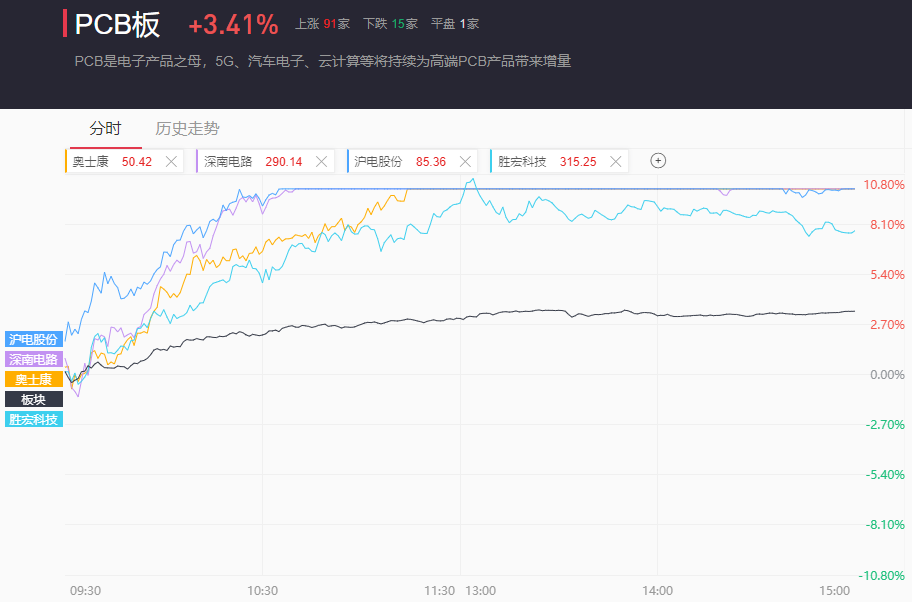Click the PCB板 sector title
912x602 pixels.
pos(117,25)
